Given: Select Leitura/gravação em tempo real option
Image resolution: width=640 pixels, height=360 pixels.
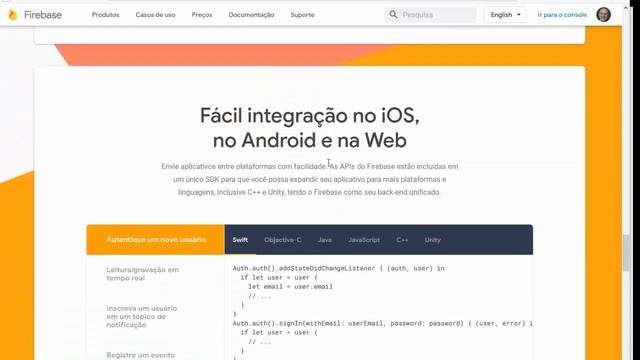Looking at the screenshot, I should 142,274.
